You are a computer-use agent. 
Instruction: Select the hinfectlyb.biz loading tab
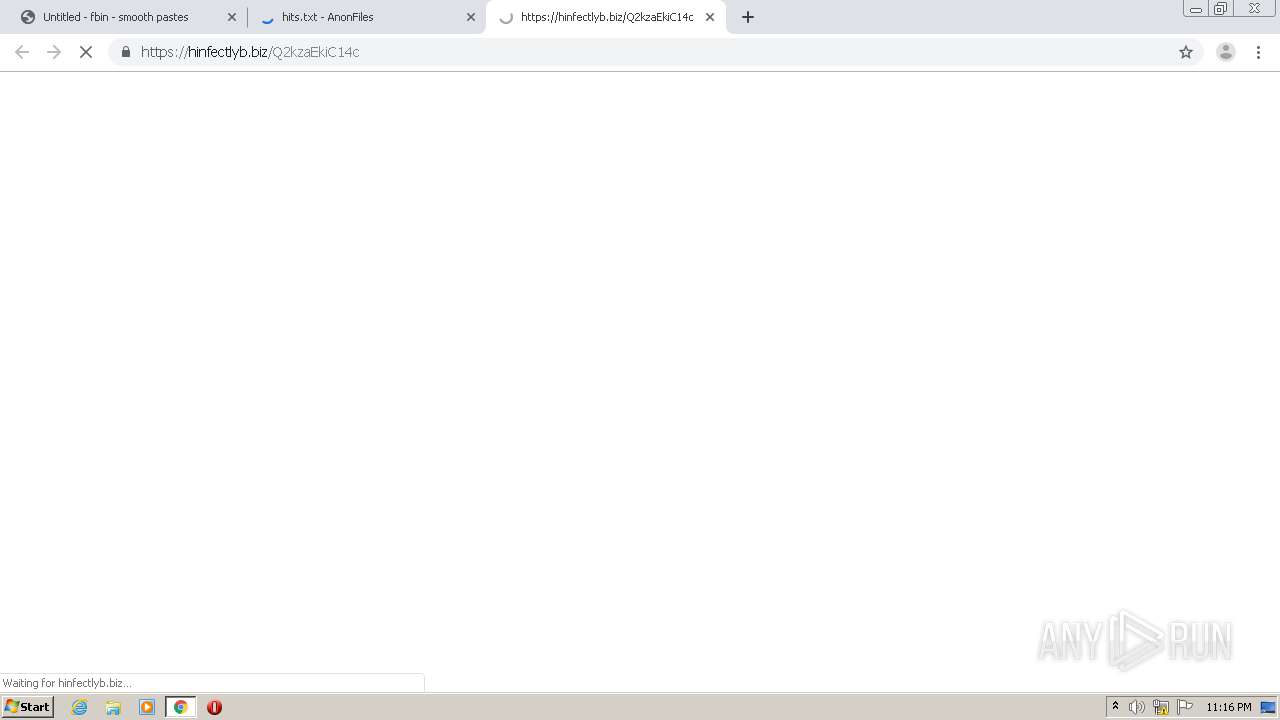(605, 17)
